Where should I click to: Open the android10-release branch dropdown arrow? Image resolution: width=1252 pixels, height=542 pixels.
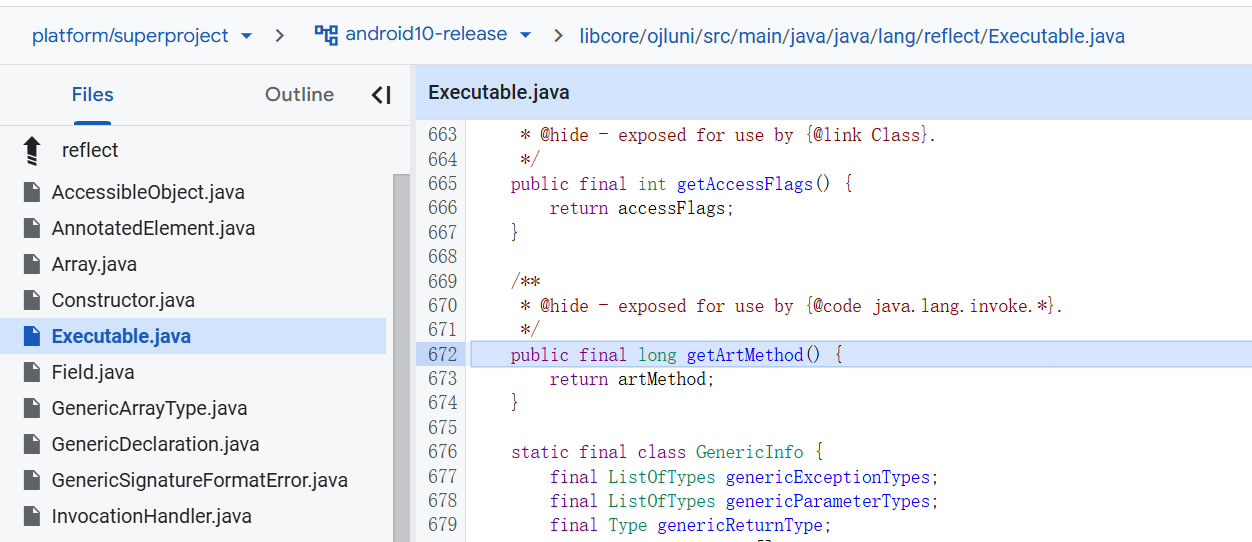pyautogui.click(x=525, y=36)
